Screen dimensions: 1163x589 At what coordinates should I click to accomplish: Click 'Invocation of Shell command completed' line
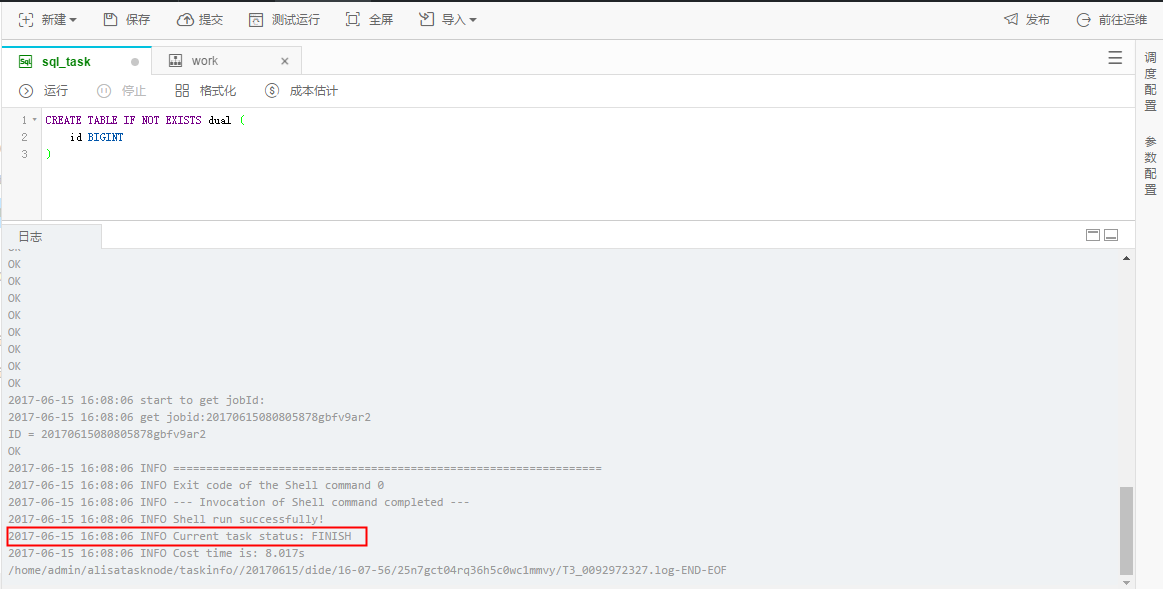click(x=239, y=502)
